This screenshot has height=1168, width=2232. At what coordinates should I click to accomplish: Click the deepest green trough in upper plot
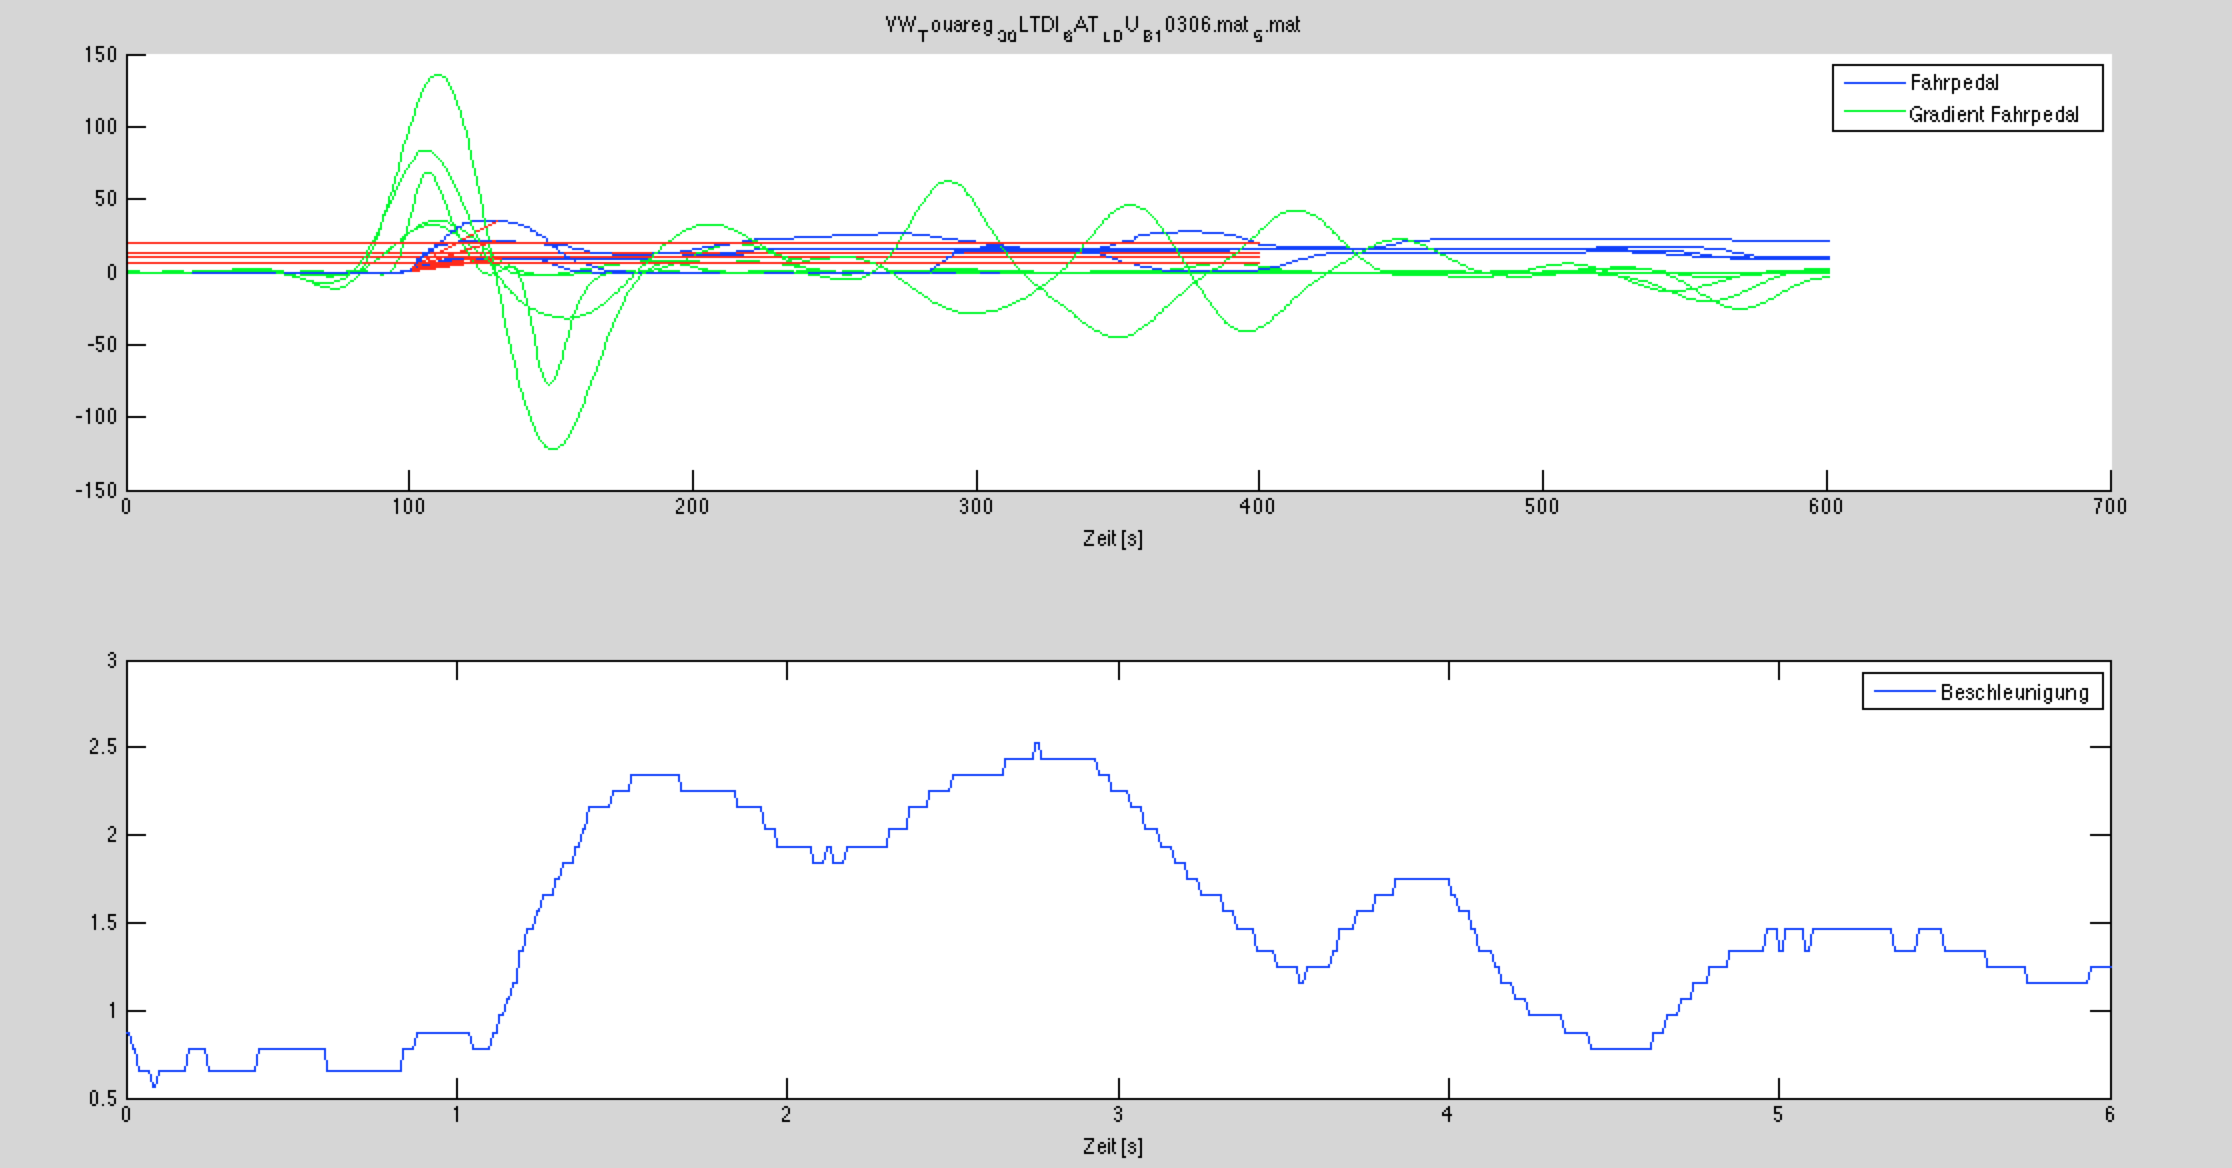point(553,448)
